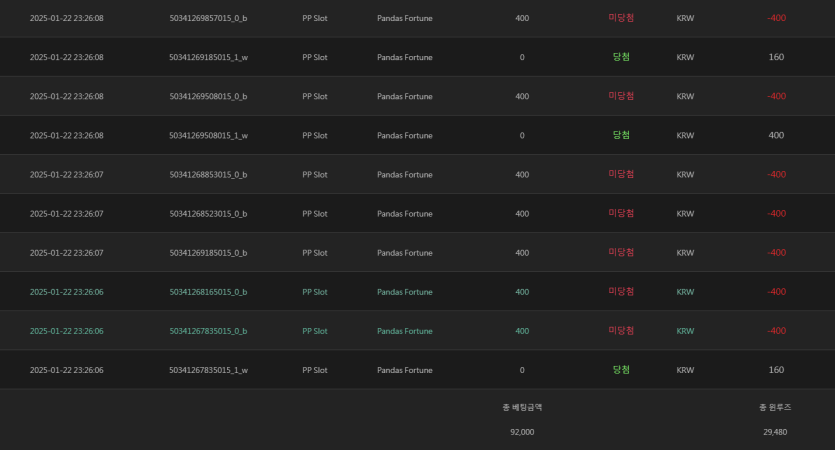The height and width of the screenshot is (450, 835).
Task: Click the 총 베팅금액 total label
Action: [522, 407]
